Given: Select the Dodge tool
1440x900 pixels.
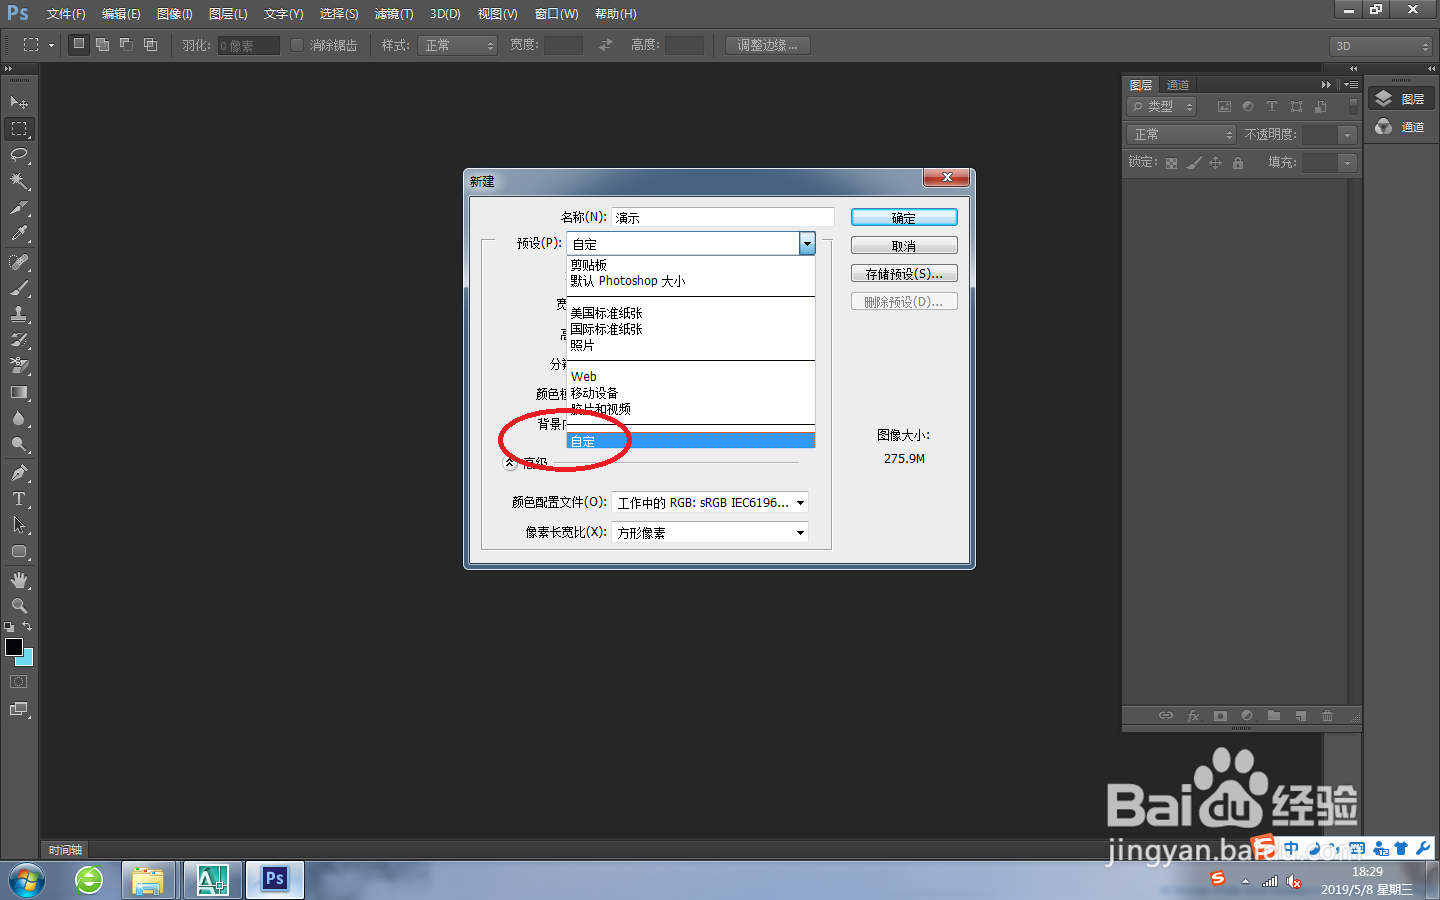Looking at the screenshot, I should point(19,445).
